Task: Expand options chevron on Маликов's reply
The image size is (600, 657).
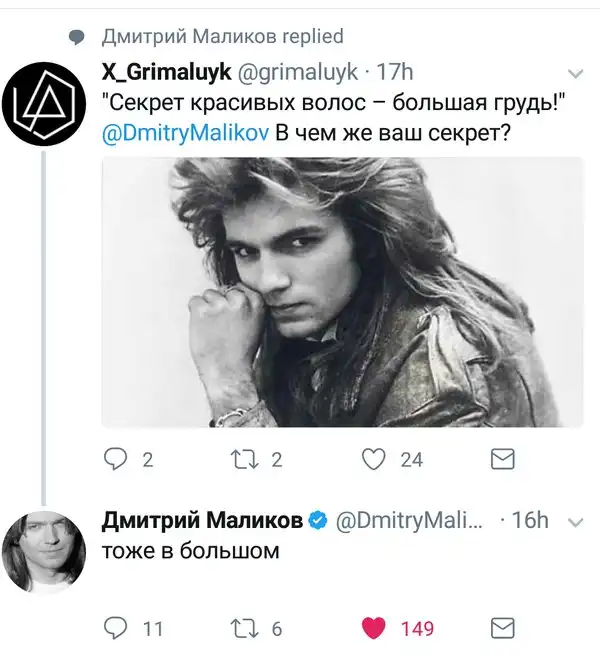Action: [x=575, y=522]
